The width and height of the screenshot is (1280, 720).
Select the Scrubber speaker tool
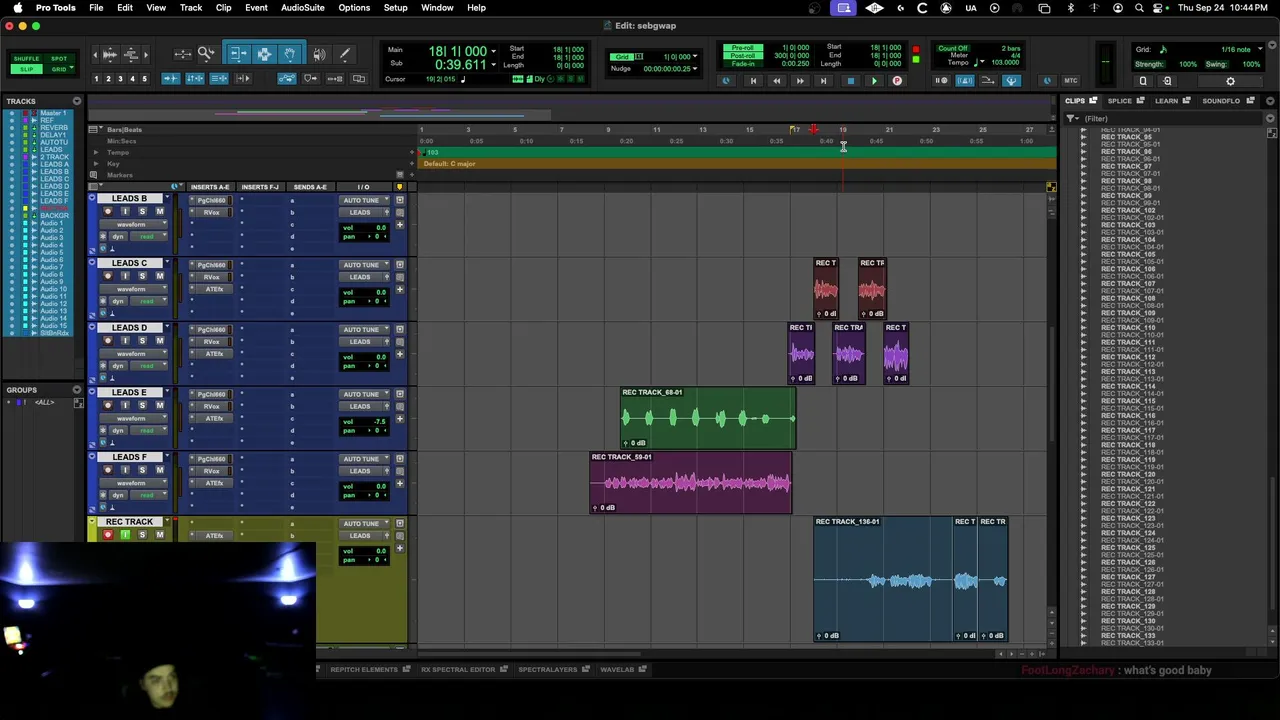(319, 54)
